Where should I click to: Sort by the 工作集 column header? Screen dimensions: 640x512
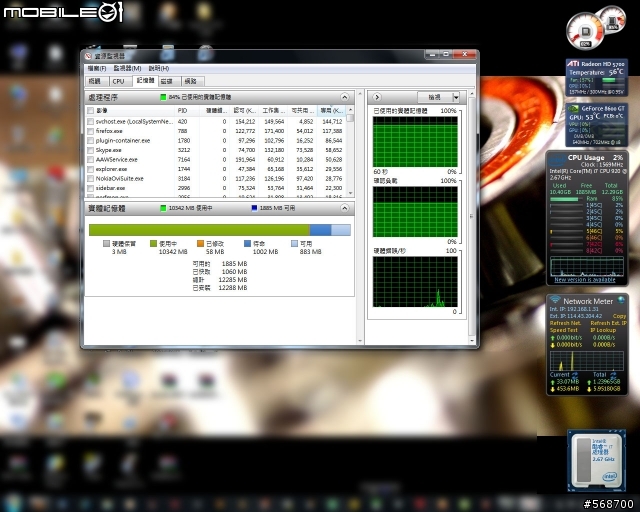[x=273, y=111]
